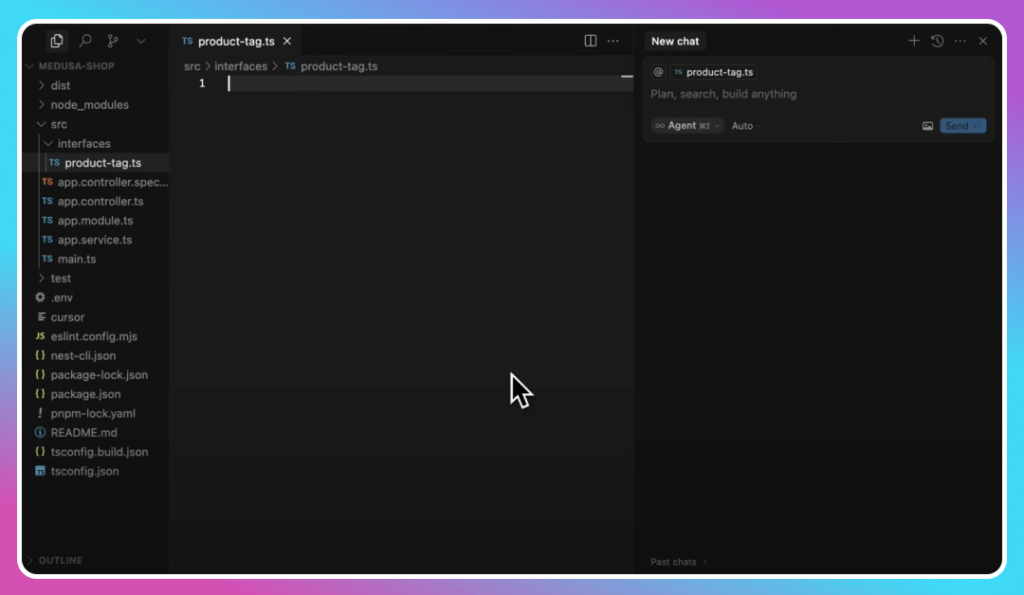
Task: Open the Auto model dropdown
Action: pyautogui.click(x=742, y=126)
